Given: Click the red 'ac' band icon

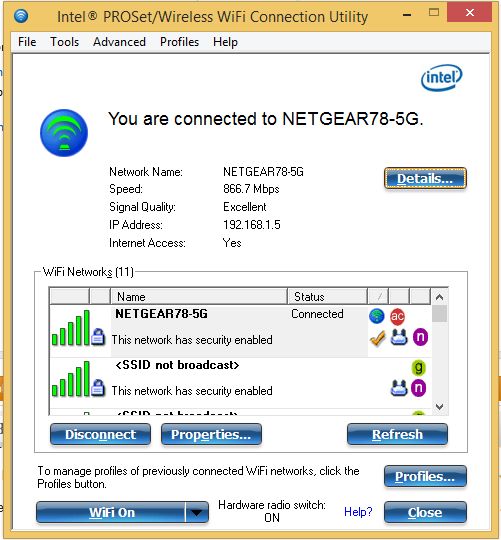Looking at the screenshot, I should pyautogui.click(x=397, y=316).
